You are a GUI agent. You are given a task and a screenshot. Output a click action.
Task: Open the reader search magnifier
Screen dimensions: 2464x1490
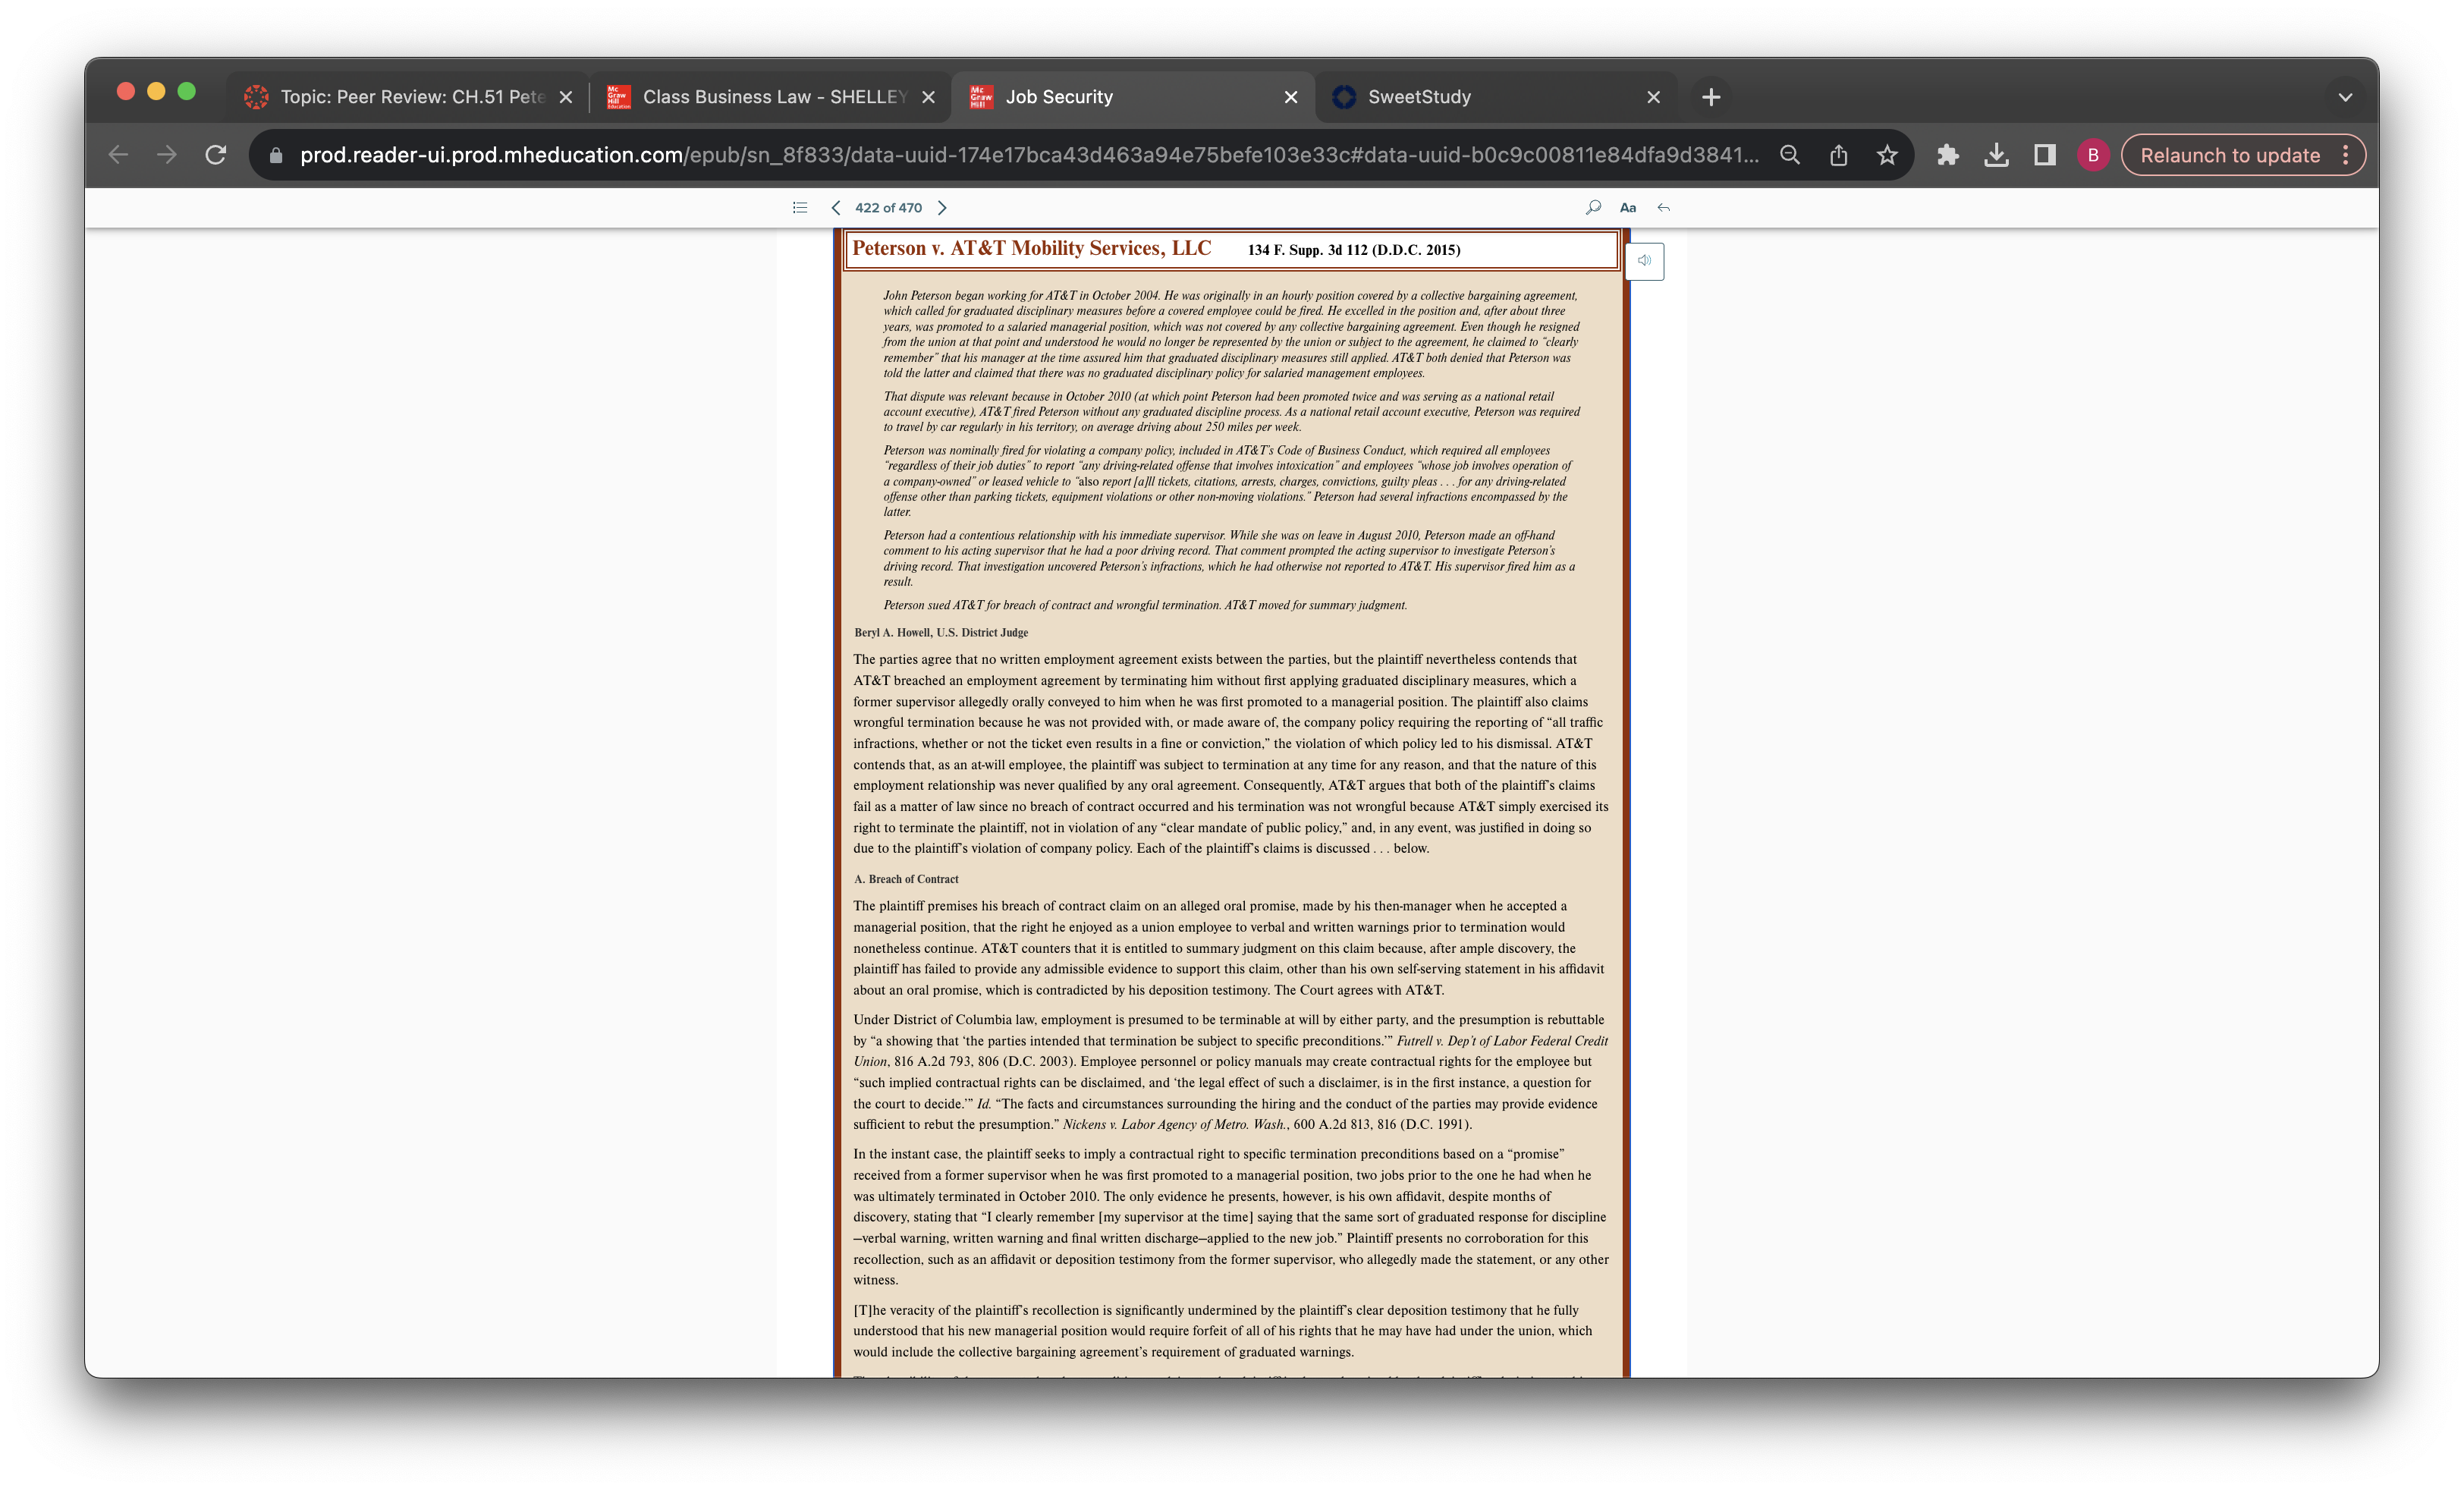click(x=1593, y=208)
